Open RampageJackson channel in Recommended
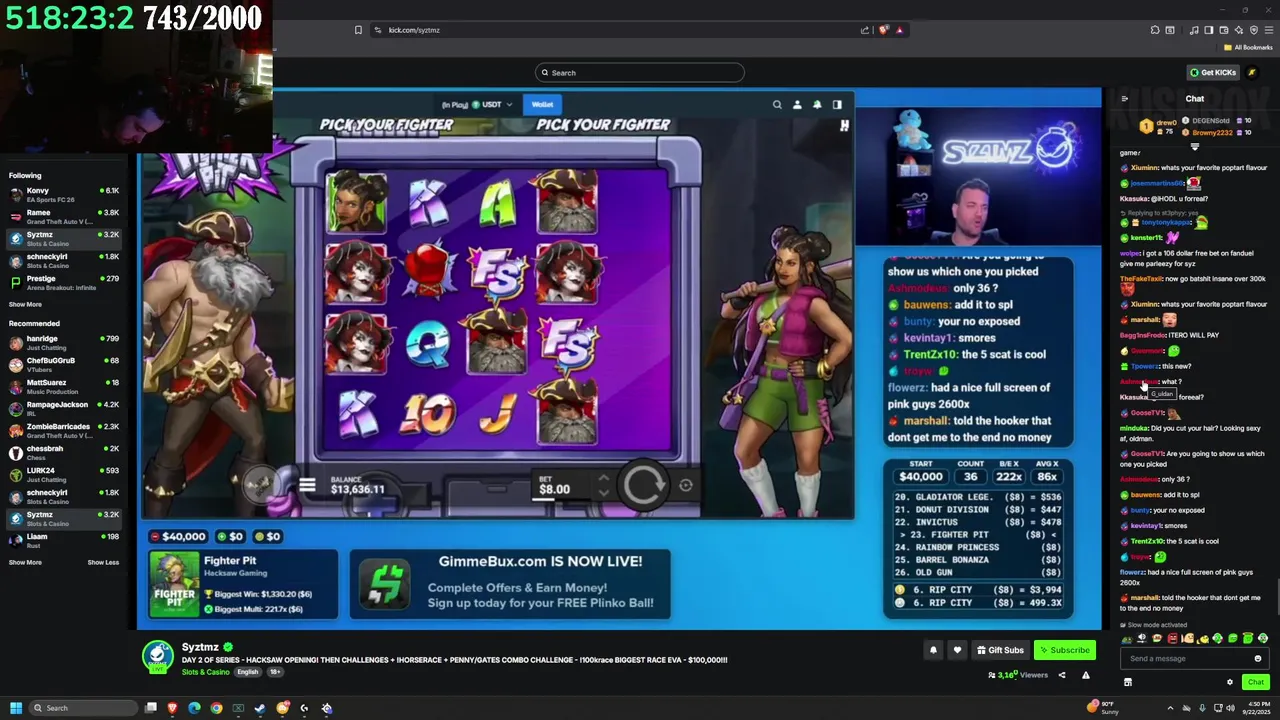This screenshot has height=720, width=1280. (x=64, y=408)
